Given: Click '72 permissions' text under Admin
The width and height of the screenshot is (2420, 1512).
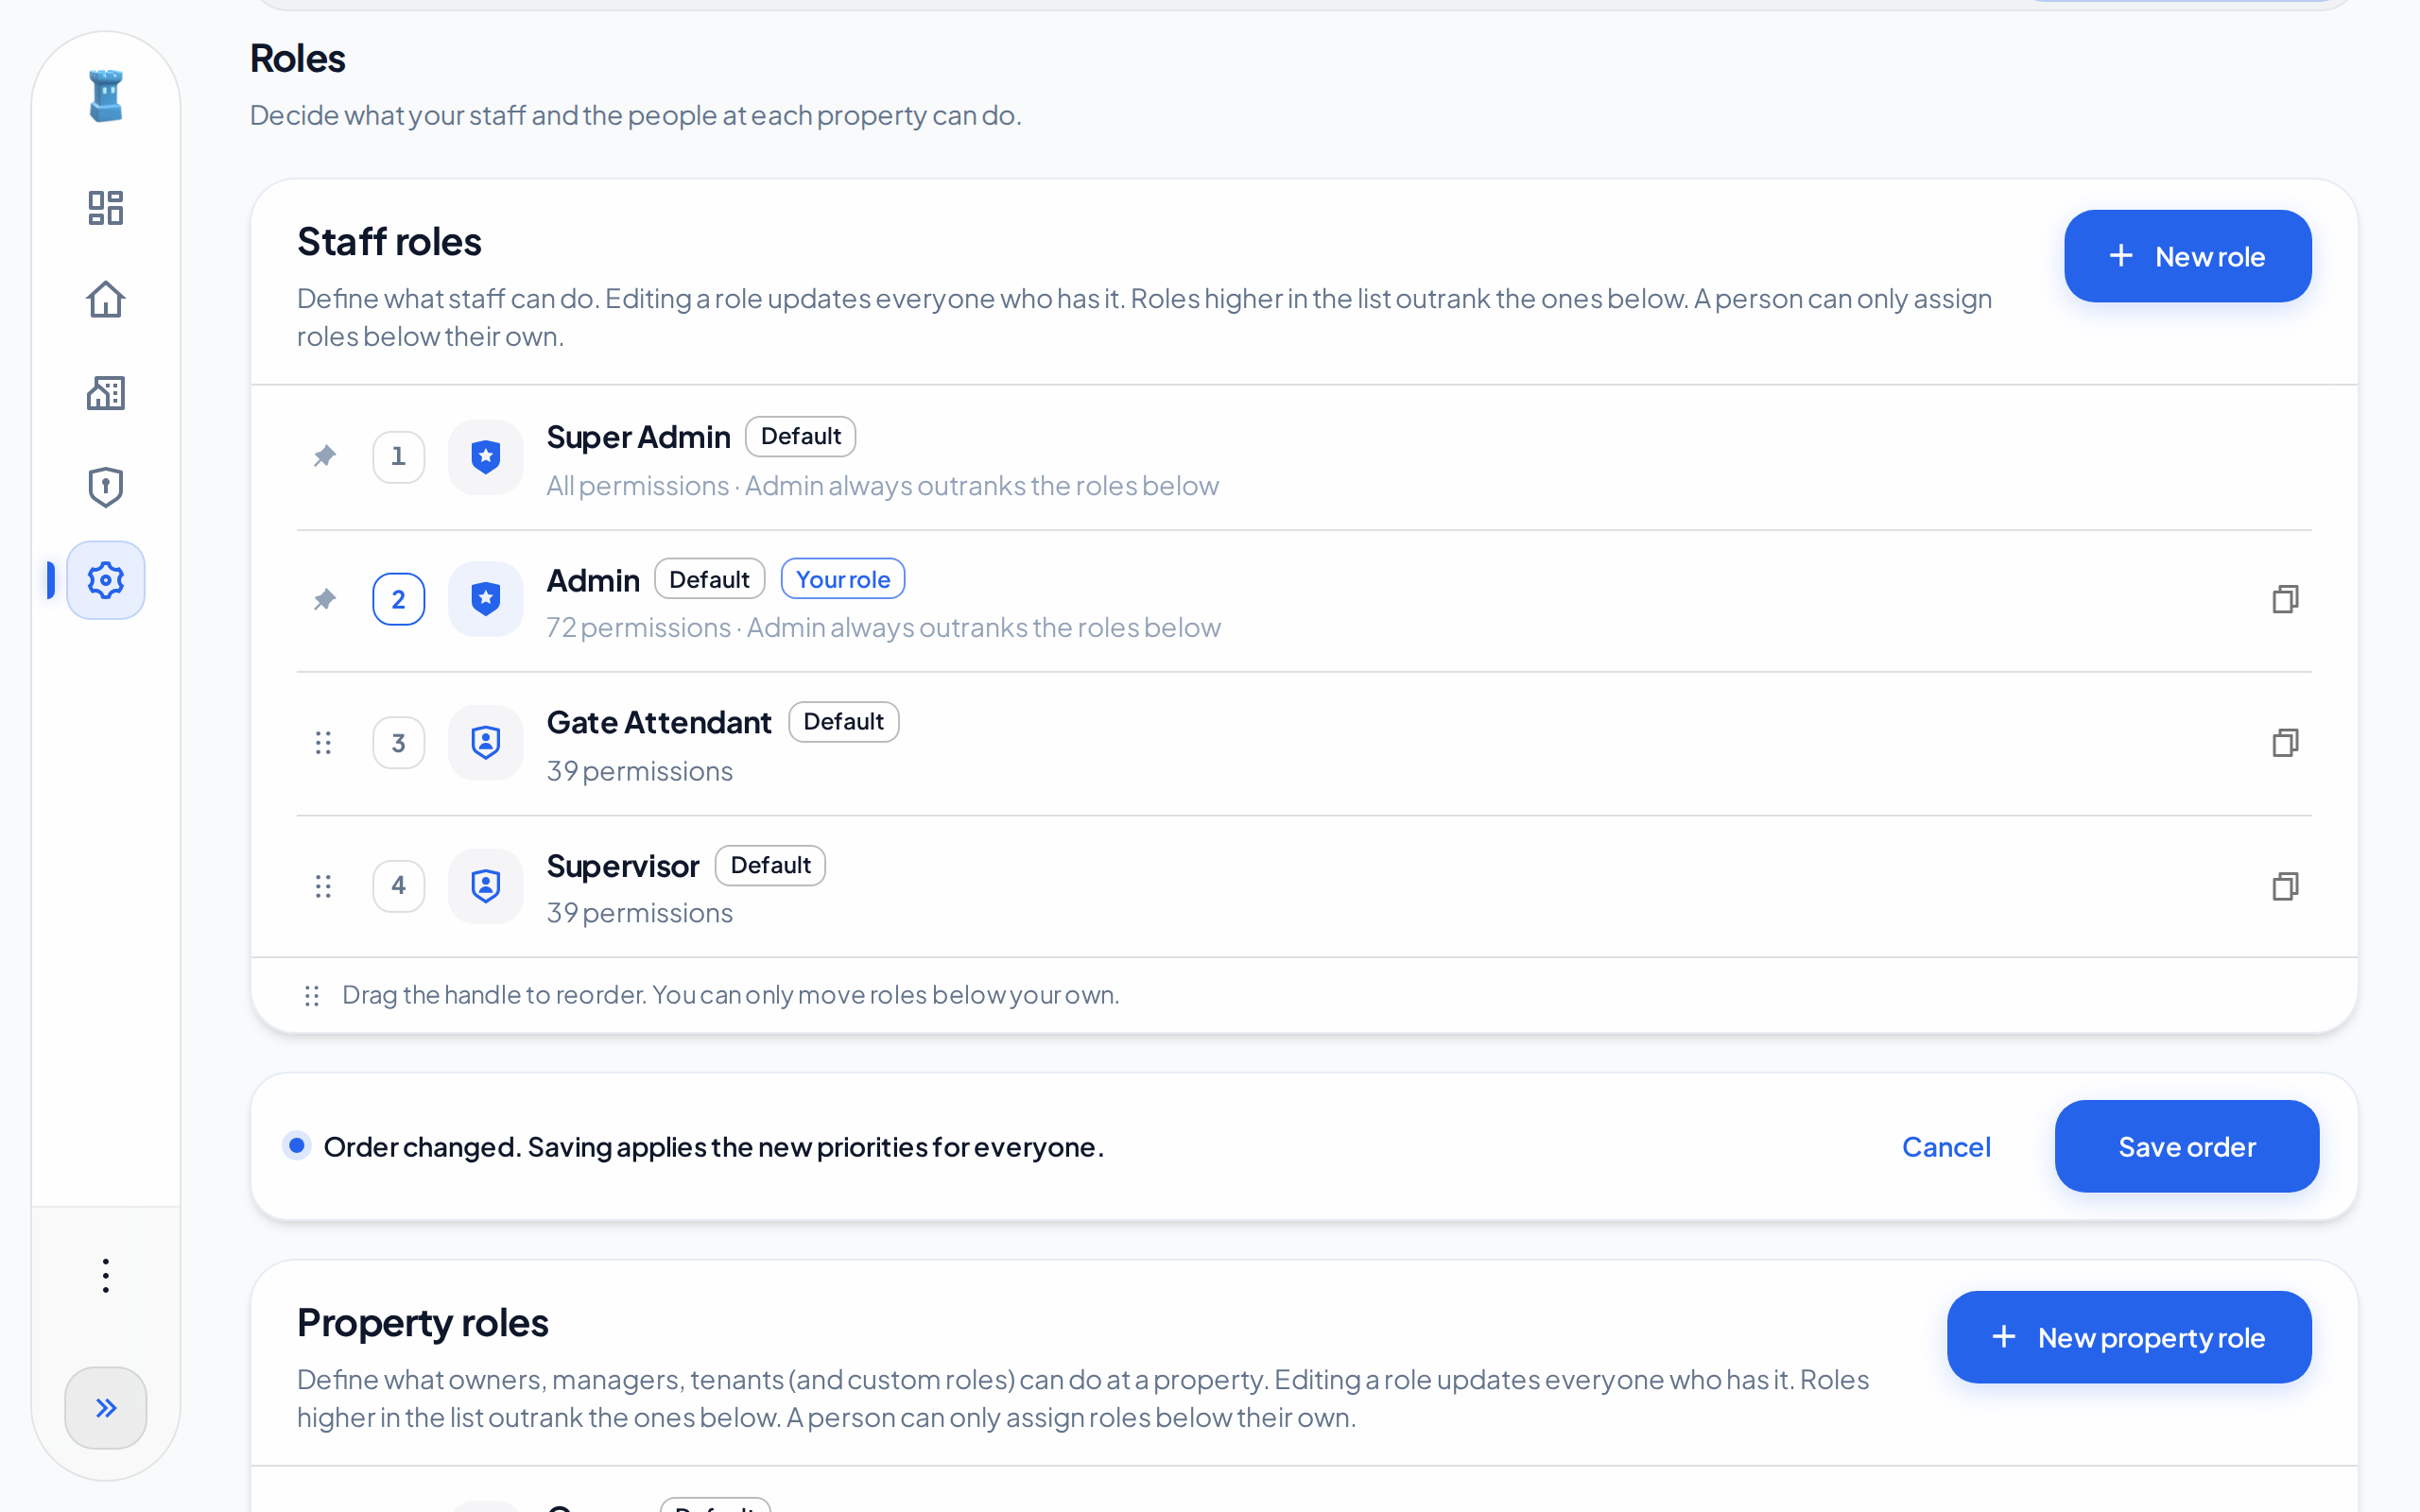Looking at the screenshot, I should pos(639,628).
